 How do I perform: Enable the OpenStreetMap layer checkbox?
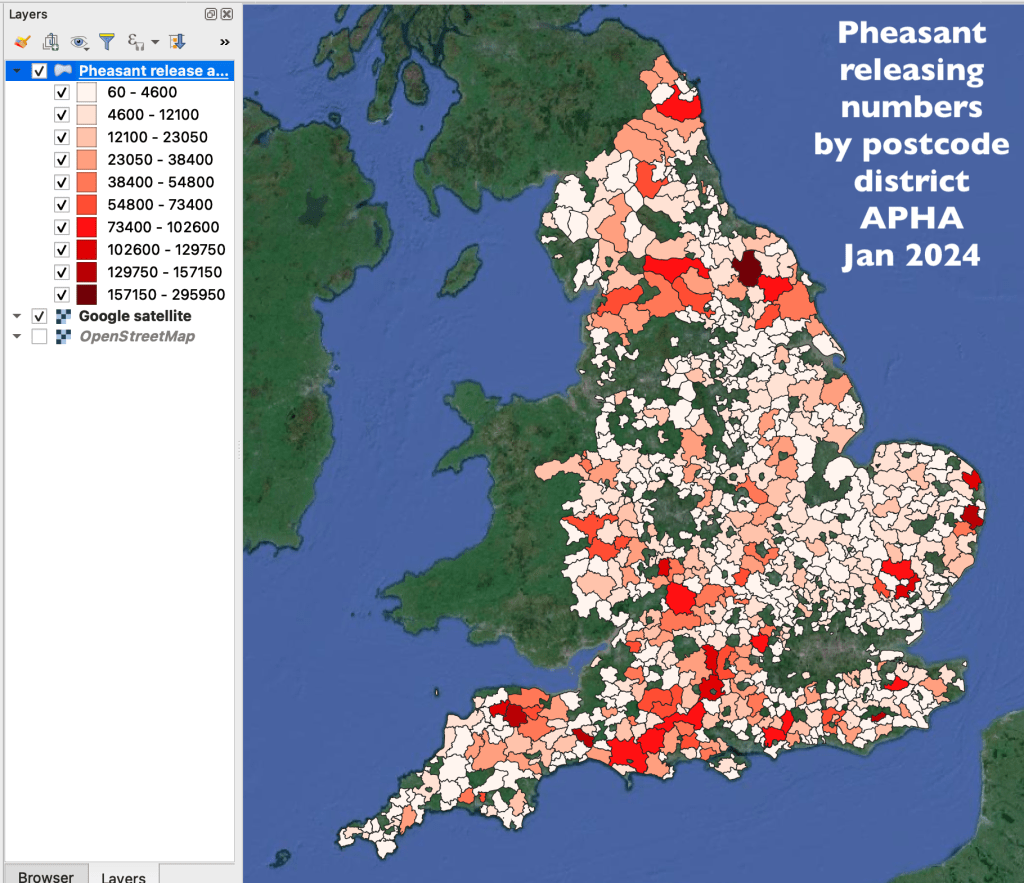pyautogui.click(x=40, y=337)
